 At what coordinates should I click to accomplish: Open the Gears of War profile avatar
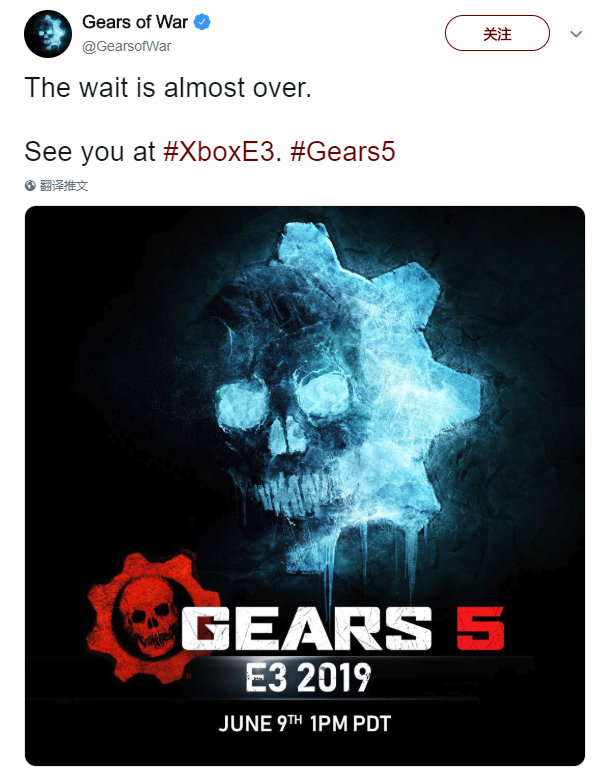48,34
